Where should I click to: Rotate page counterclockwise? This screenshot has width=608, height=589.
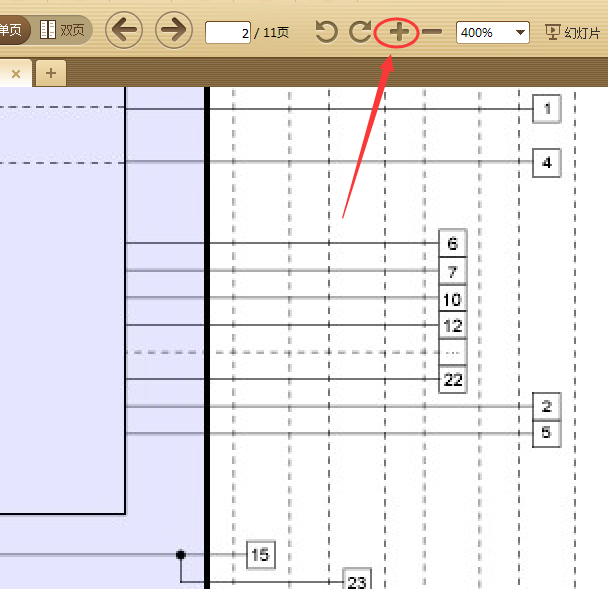(x=326, y=32)
